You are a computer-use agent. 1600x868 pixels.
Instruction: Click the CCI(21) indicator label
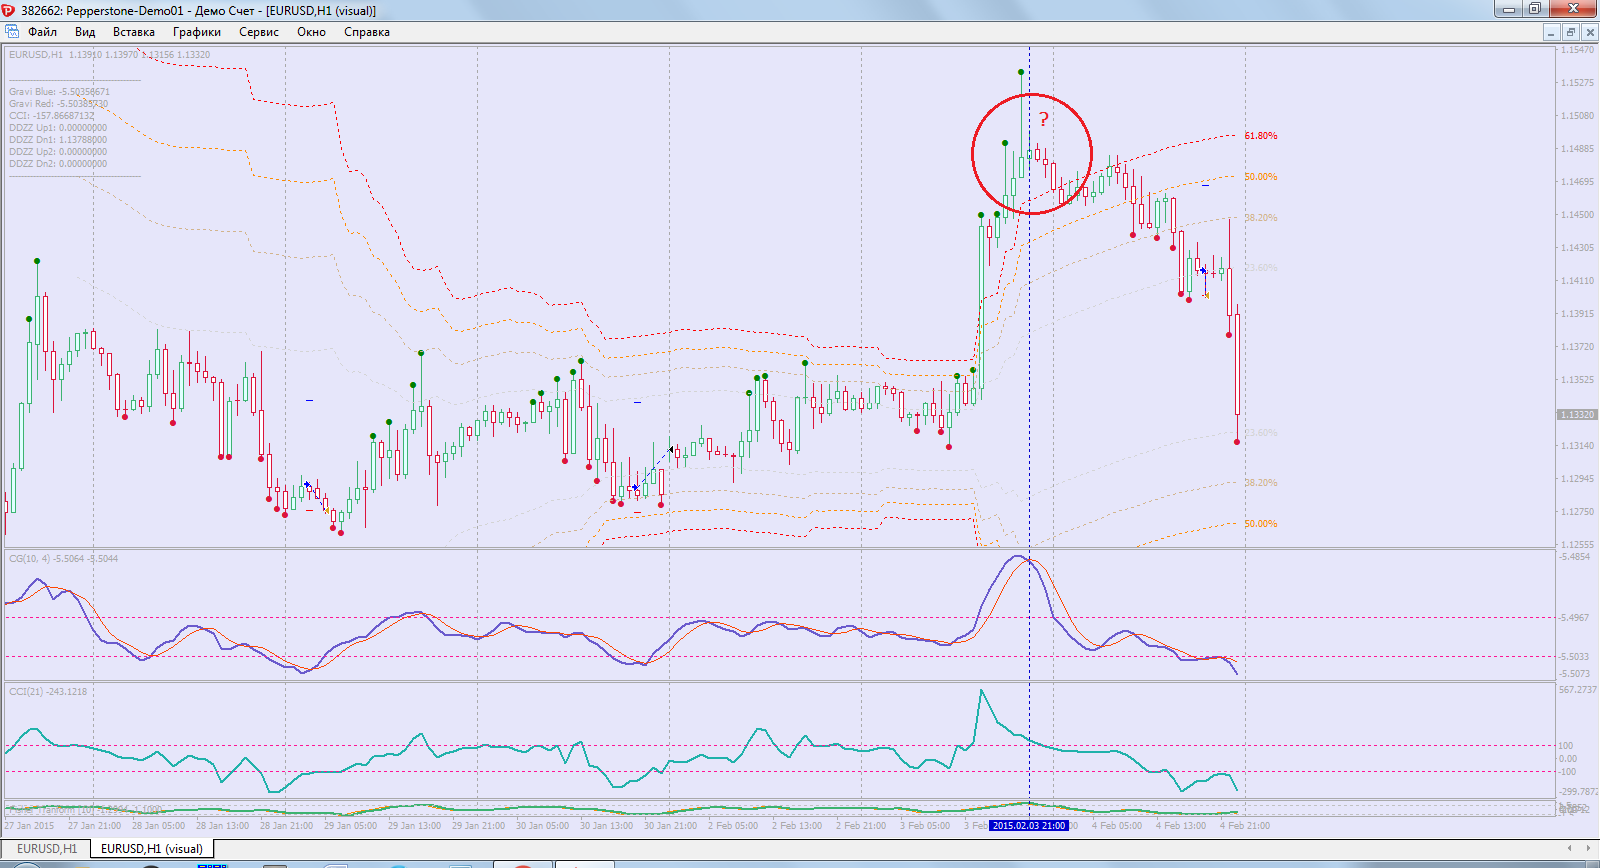point(48,692)
